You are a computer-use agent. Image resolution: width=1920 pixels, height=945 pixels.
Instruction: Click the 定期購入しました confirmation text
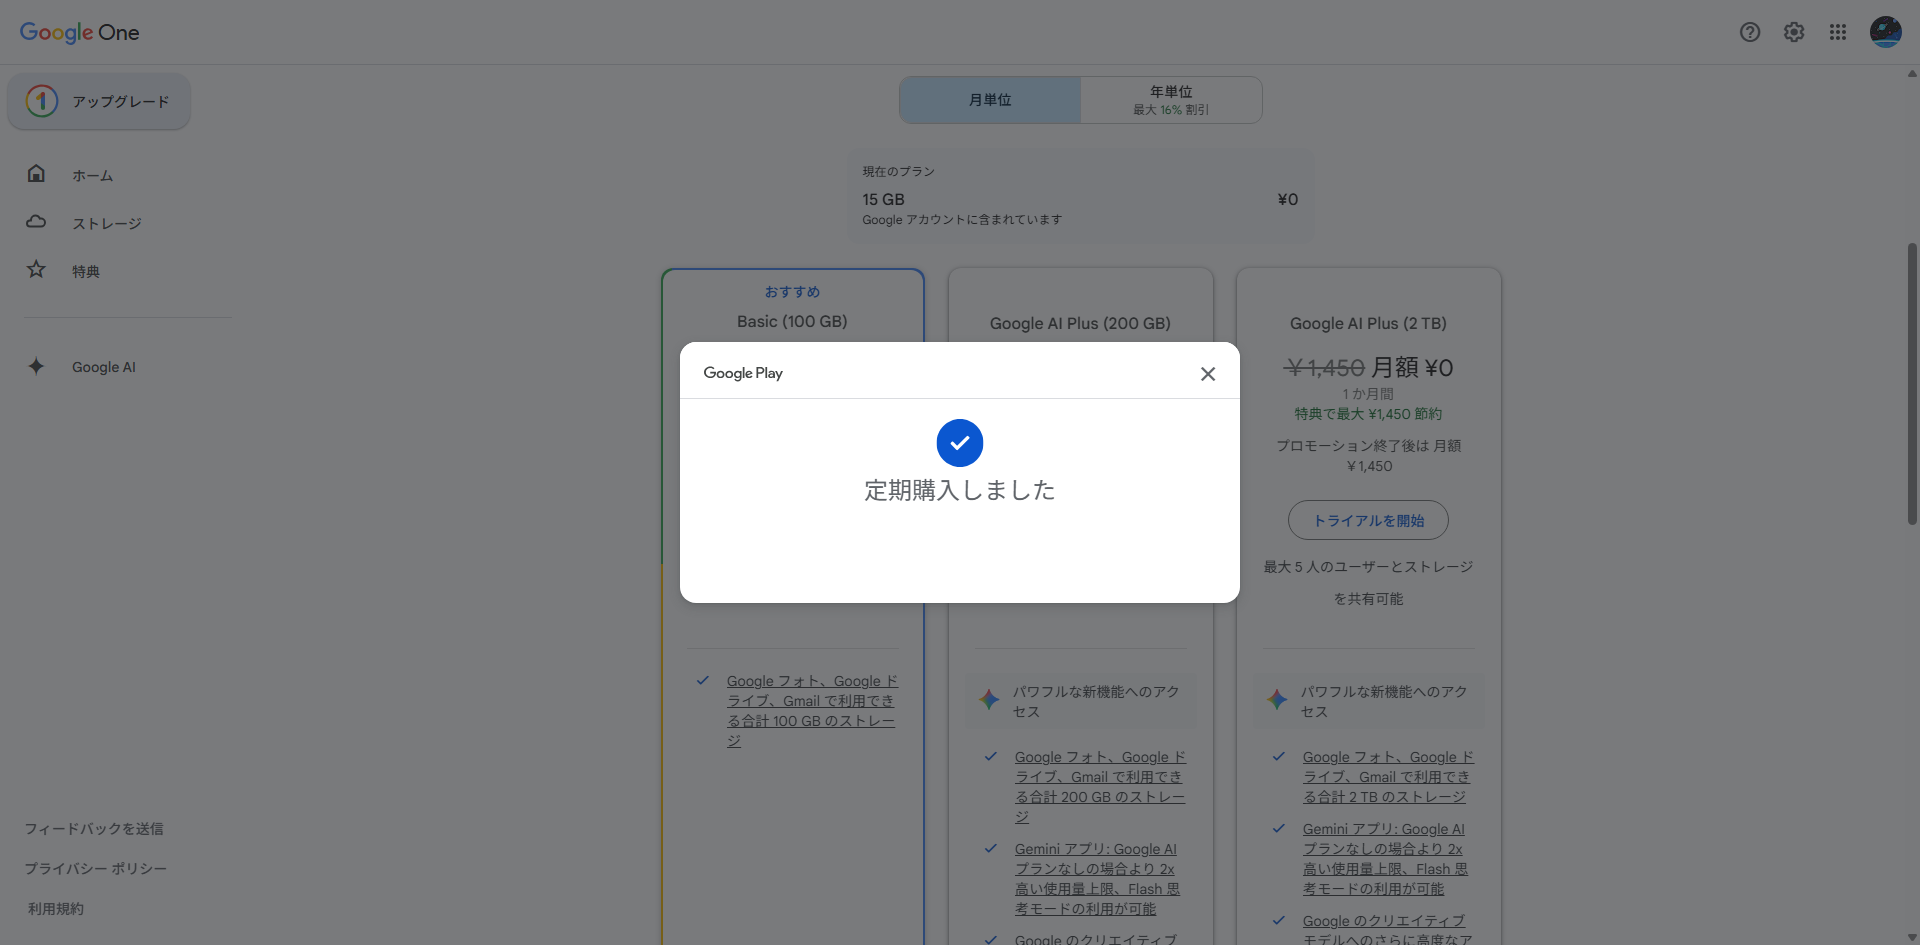[x=960, y=490]
